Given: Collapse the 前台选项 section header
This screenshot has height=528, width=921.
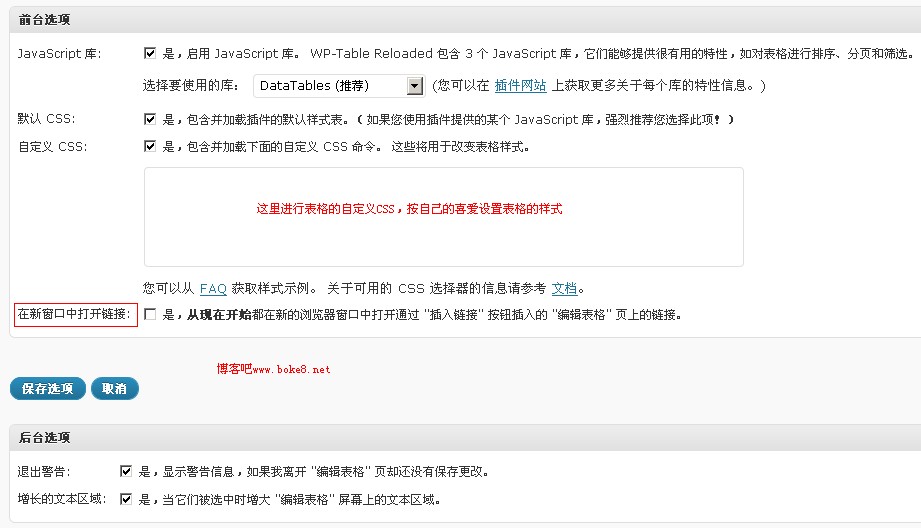Looking at the screenshot, I should tap(44, 20).
